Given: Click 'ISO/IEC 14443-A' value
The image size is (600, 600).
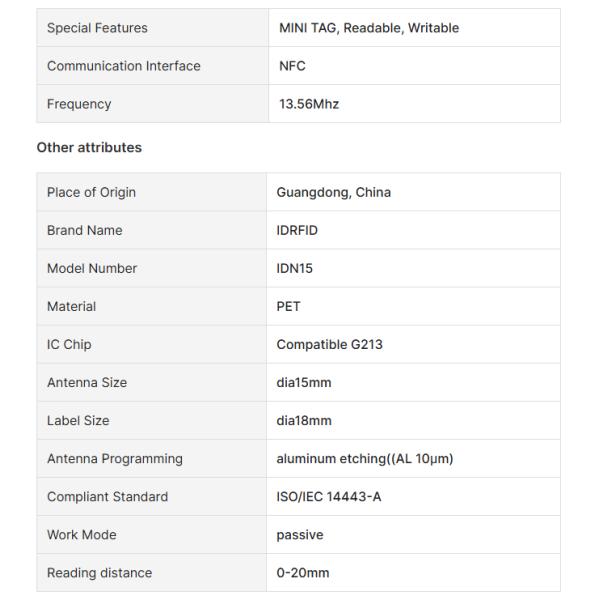Looking at the screenshot, I should (x=329, y=497).
